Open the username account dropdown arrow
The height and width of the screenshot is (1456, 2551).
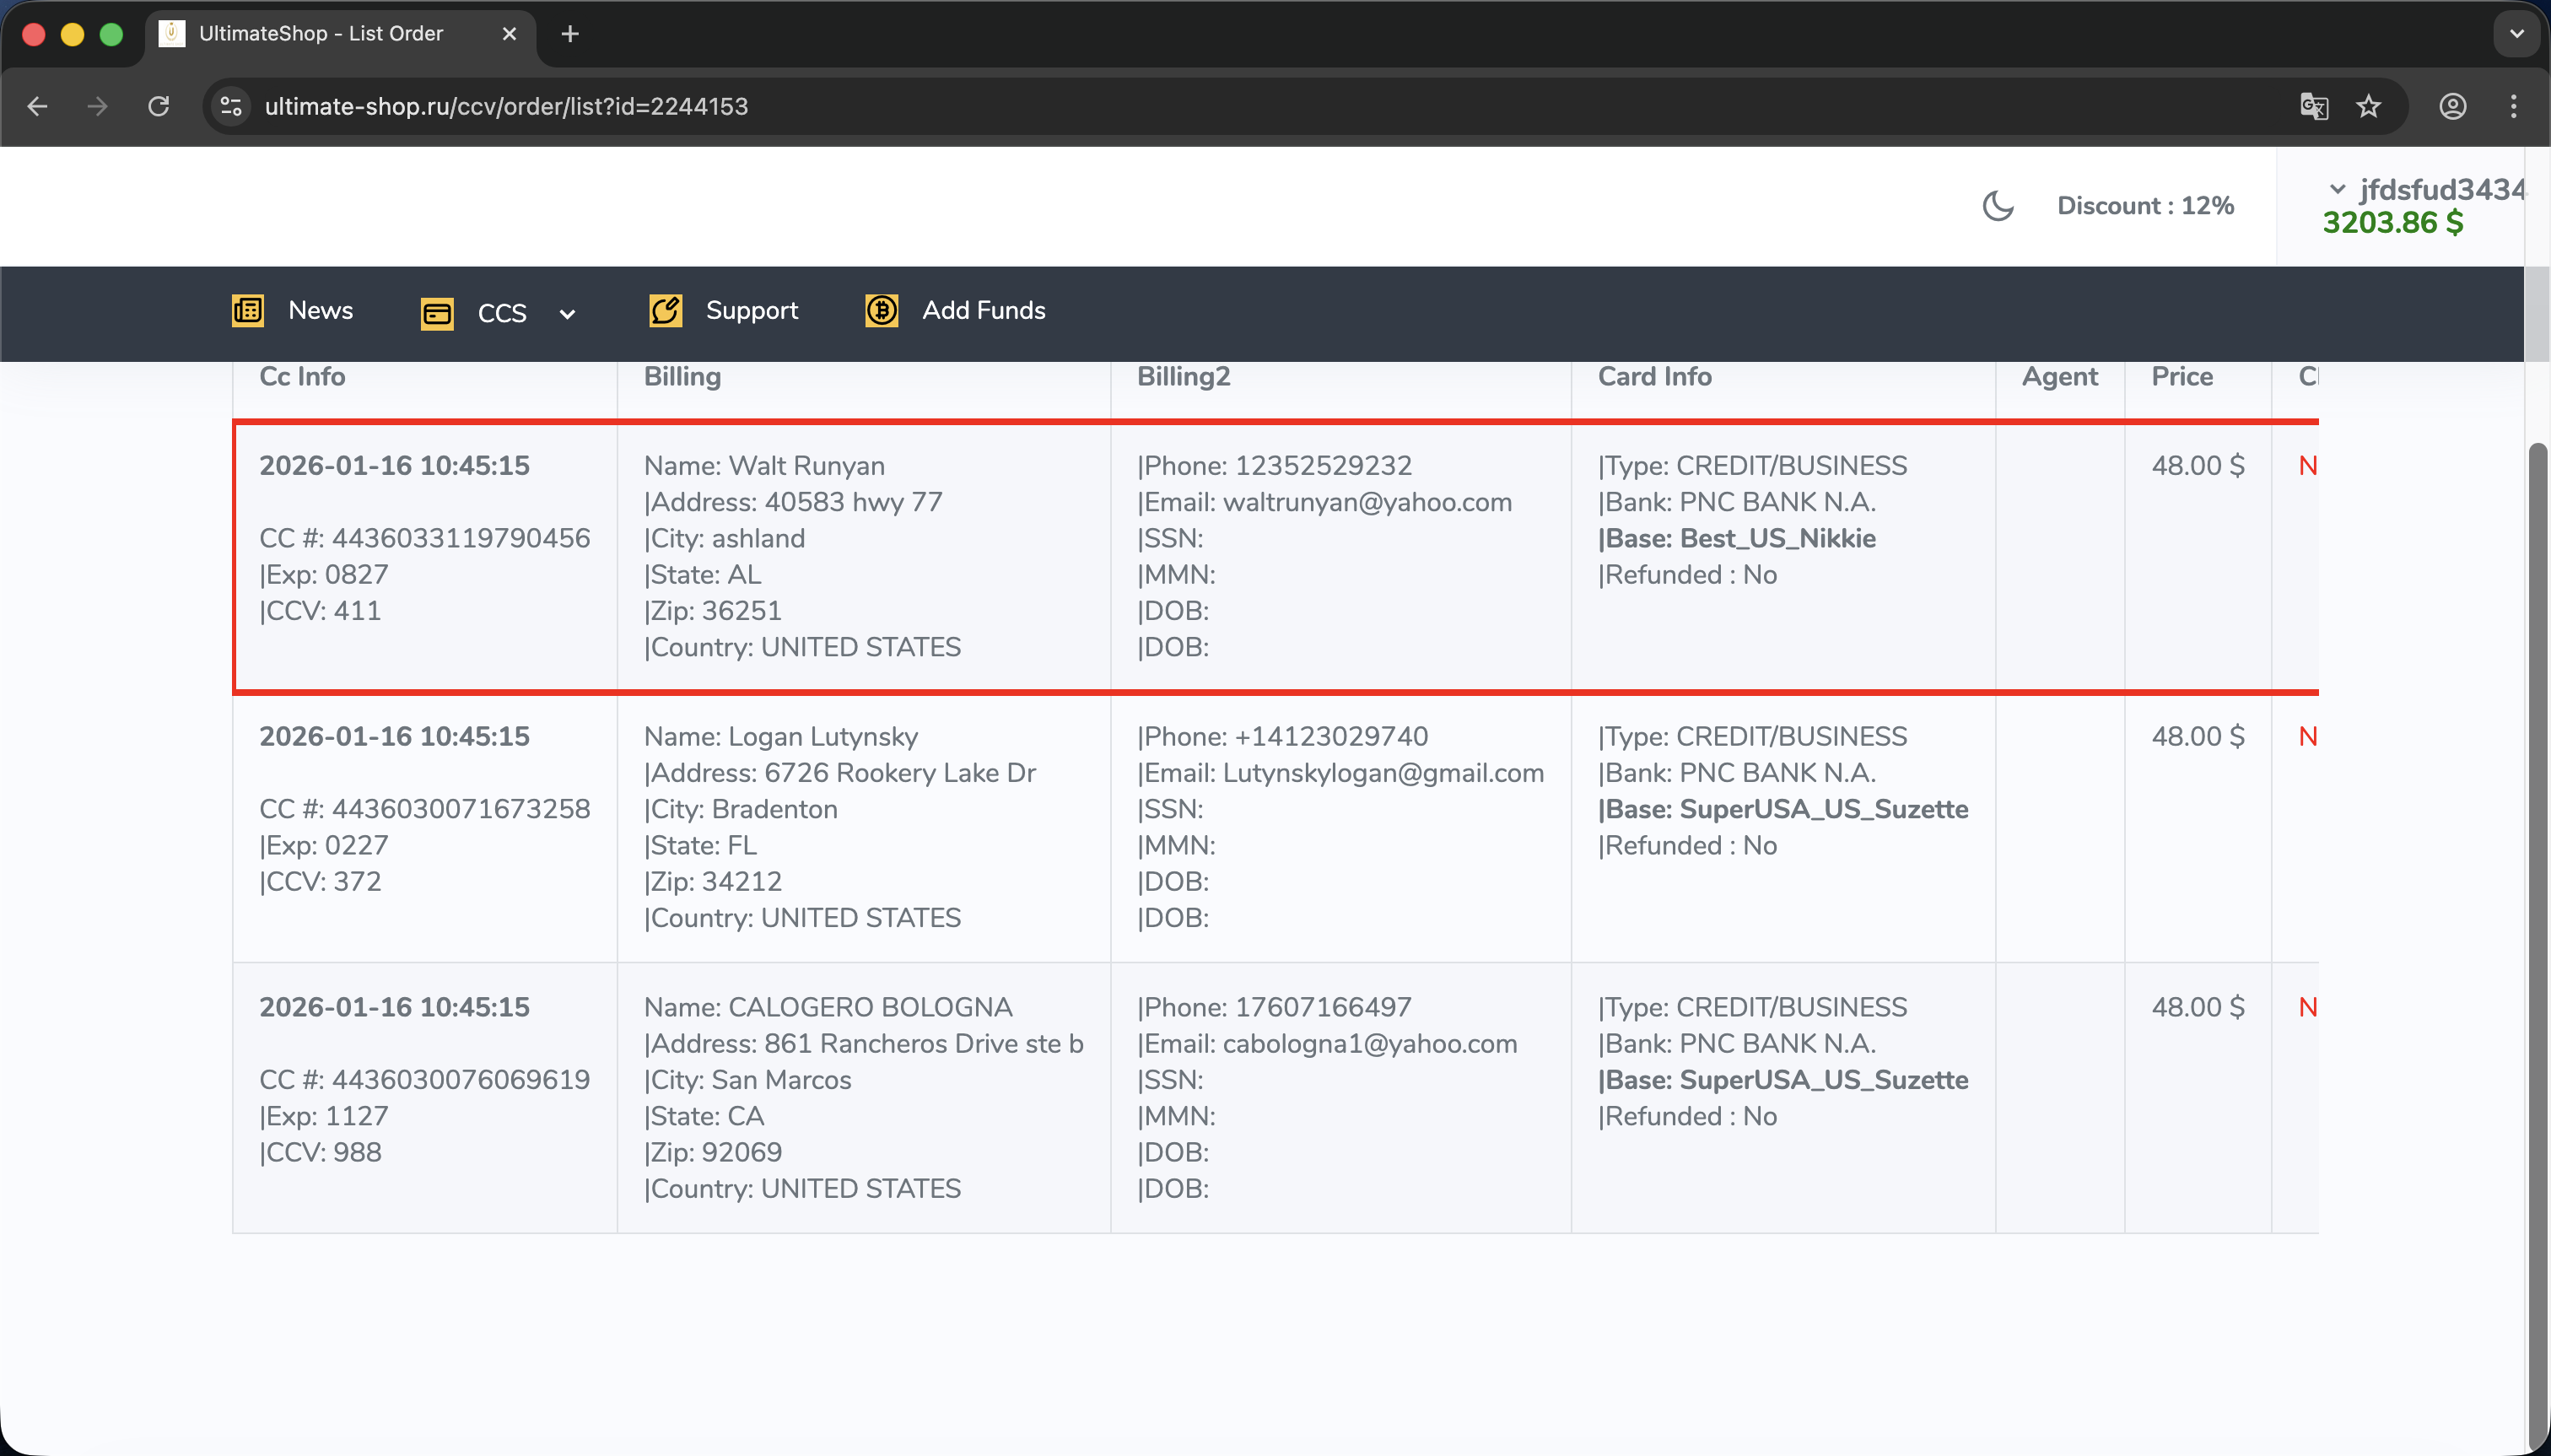click(2337, 189)
